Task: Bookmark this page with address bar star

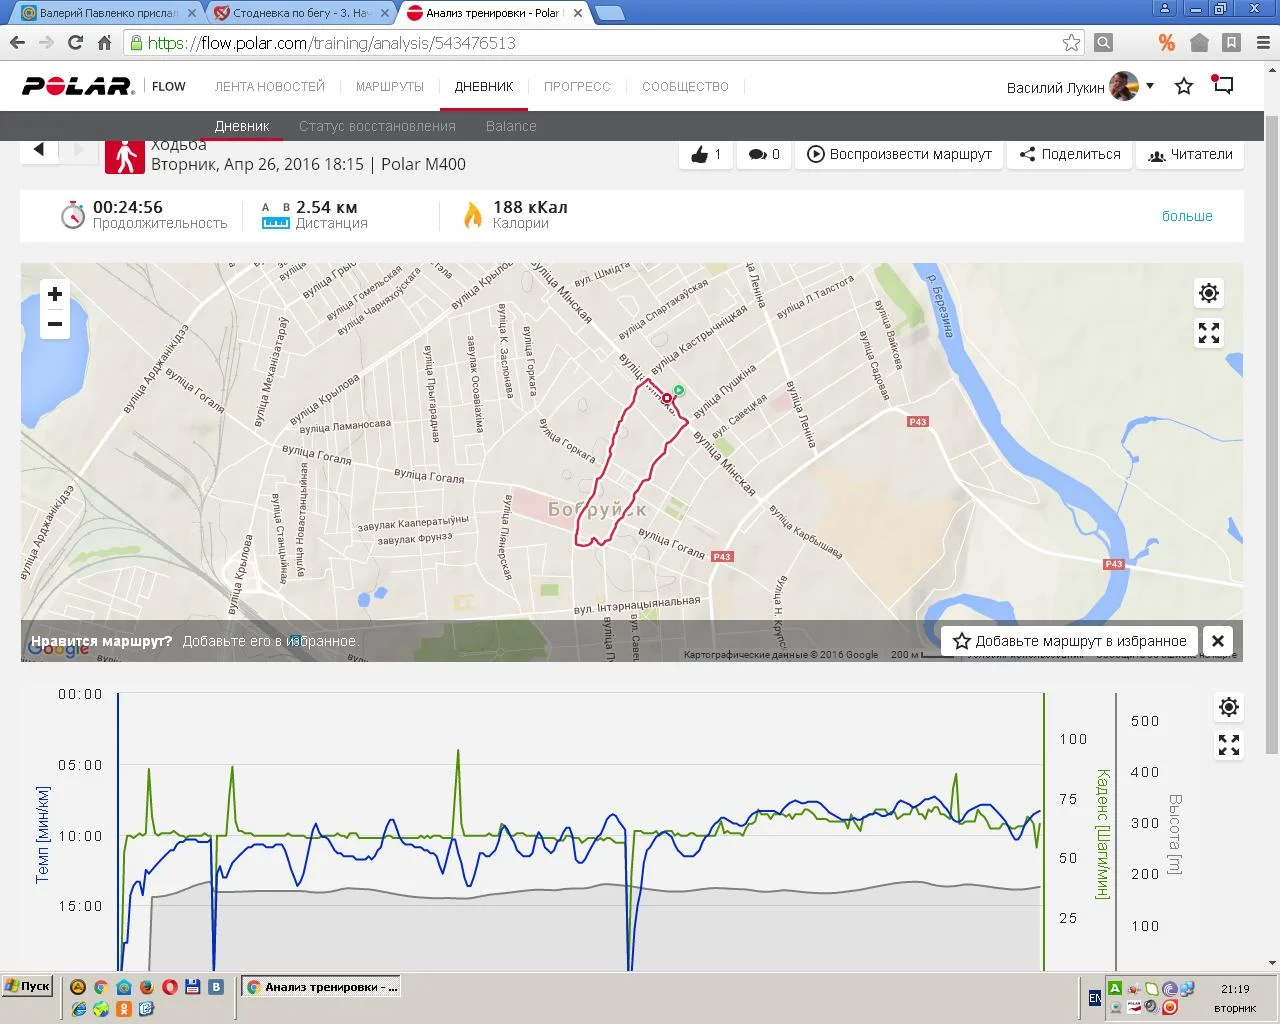Action: (1071, 43)
